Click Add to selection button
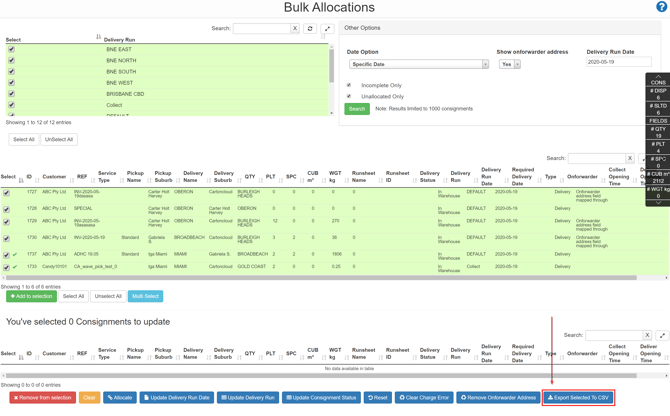This screenshot has width=670, height=416. [31, 296]
